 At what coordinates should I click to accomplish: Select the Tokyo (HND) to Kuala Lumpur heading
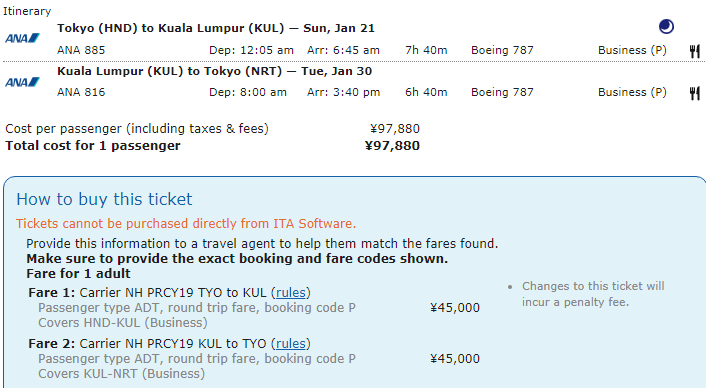click(x=216, y=28)
